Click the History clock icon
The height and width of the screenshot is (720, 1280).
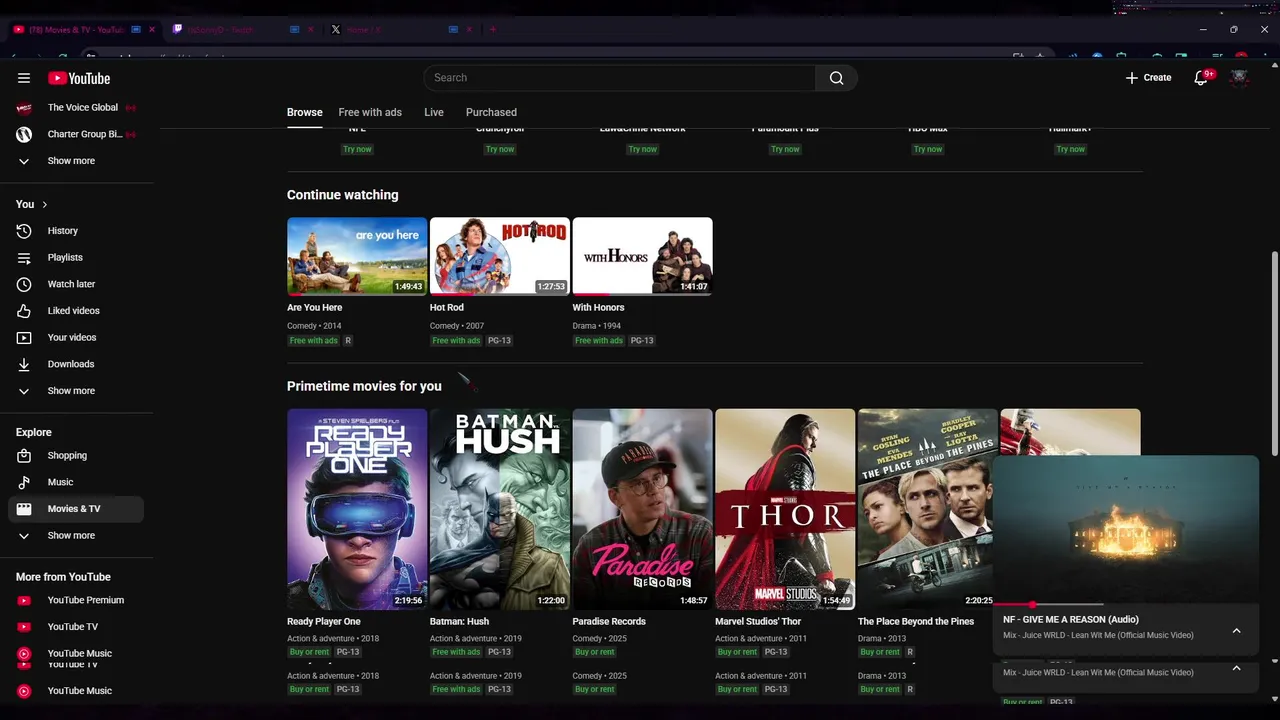click(24, 231)
